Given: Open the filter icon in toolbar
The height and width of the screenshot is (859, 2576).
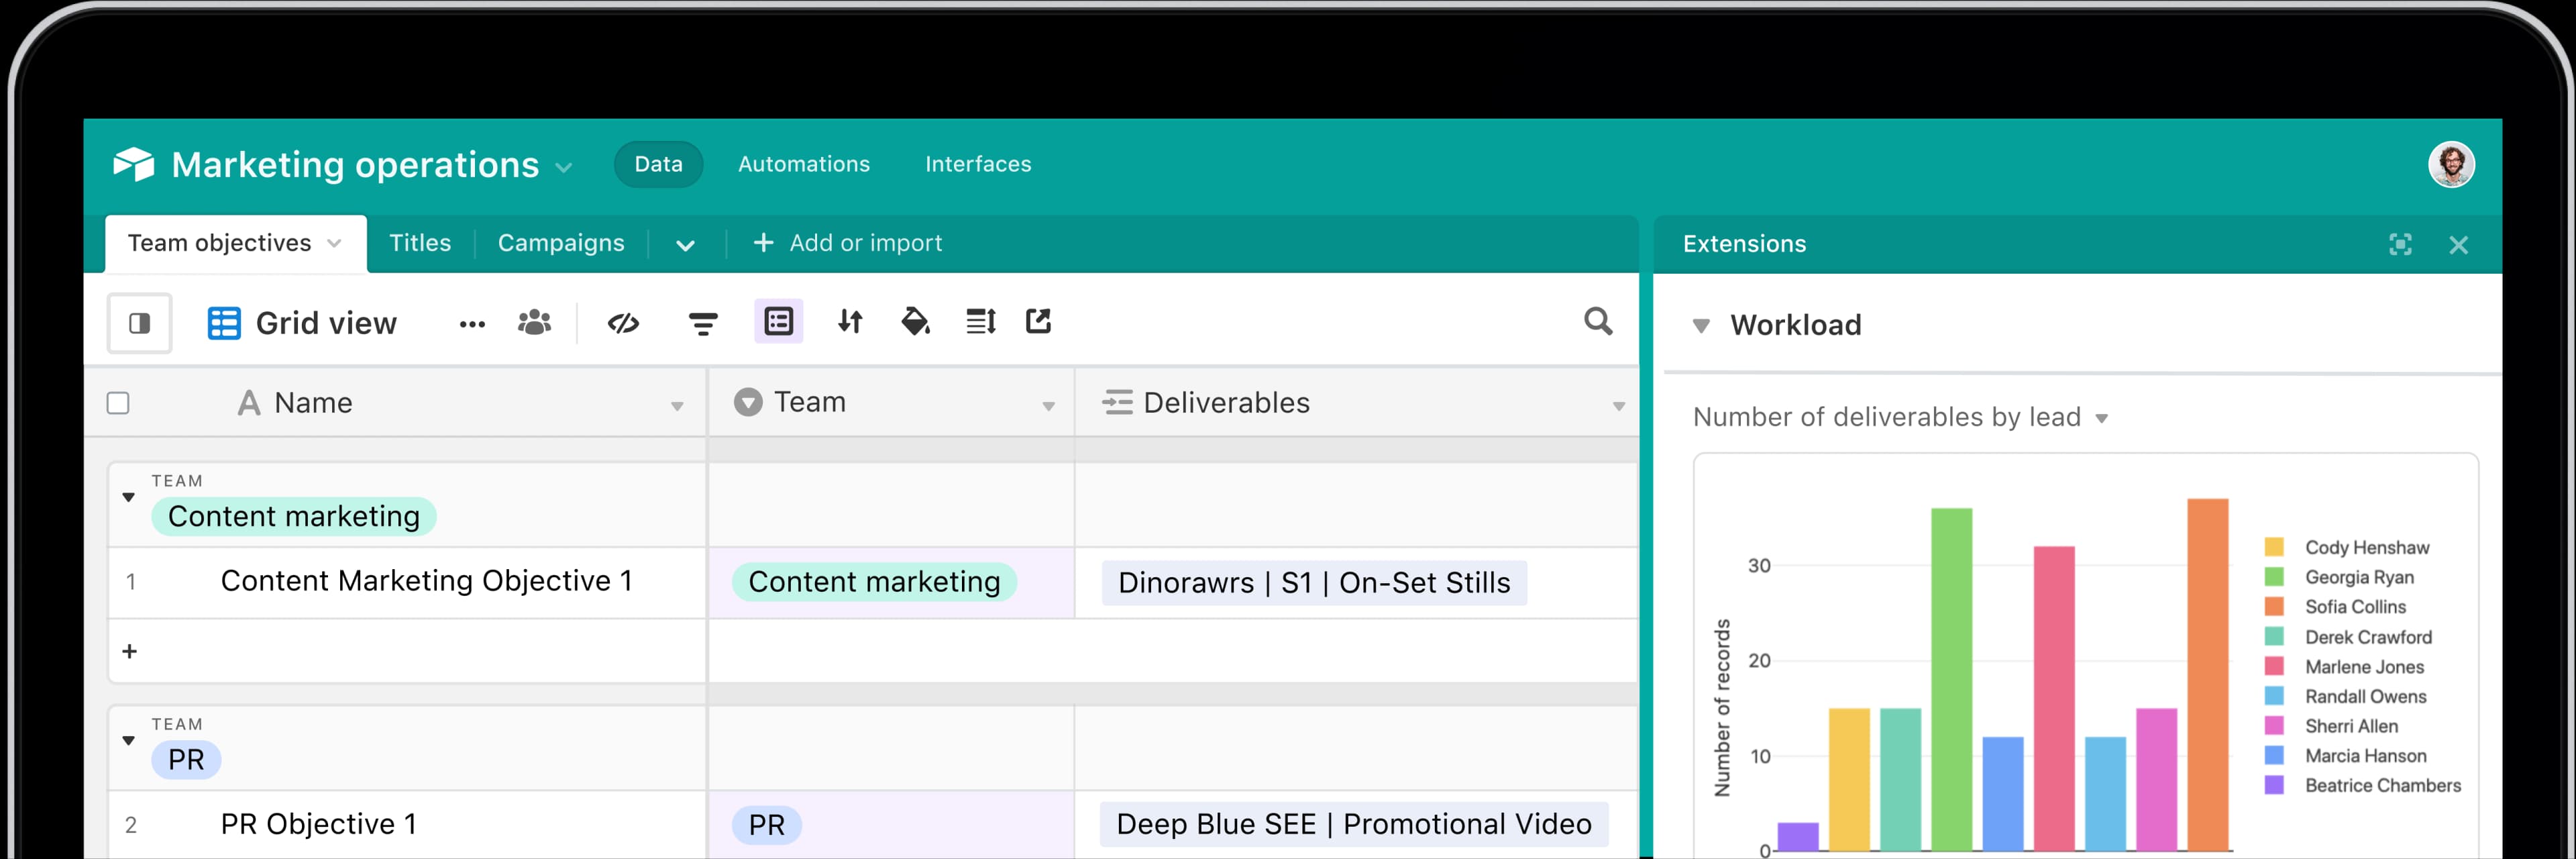Looking at the screenshot, I should tap(703, 323).
